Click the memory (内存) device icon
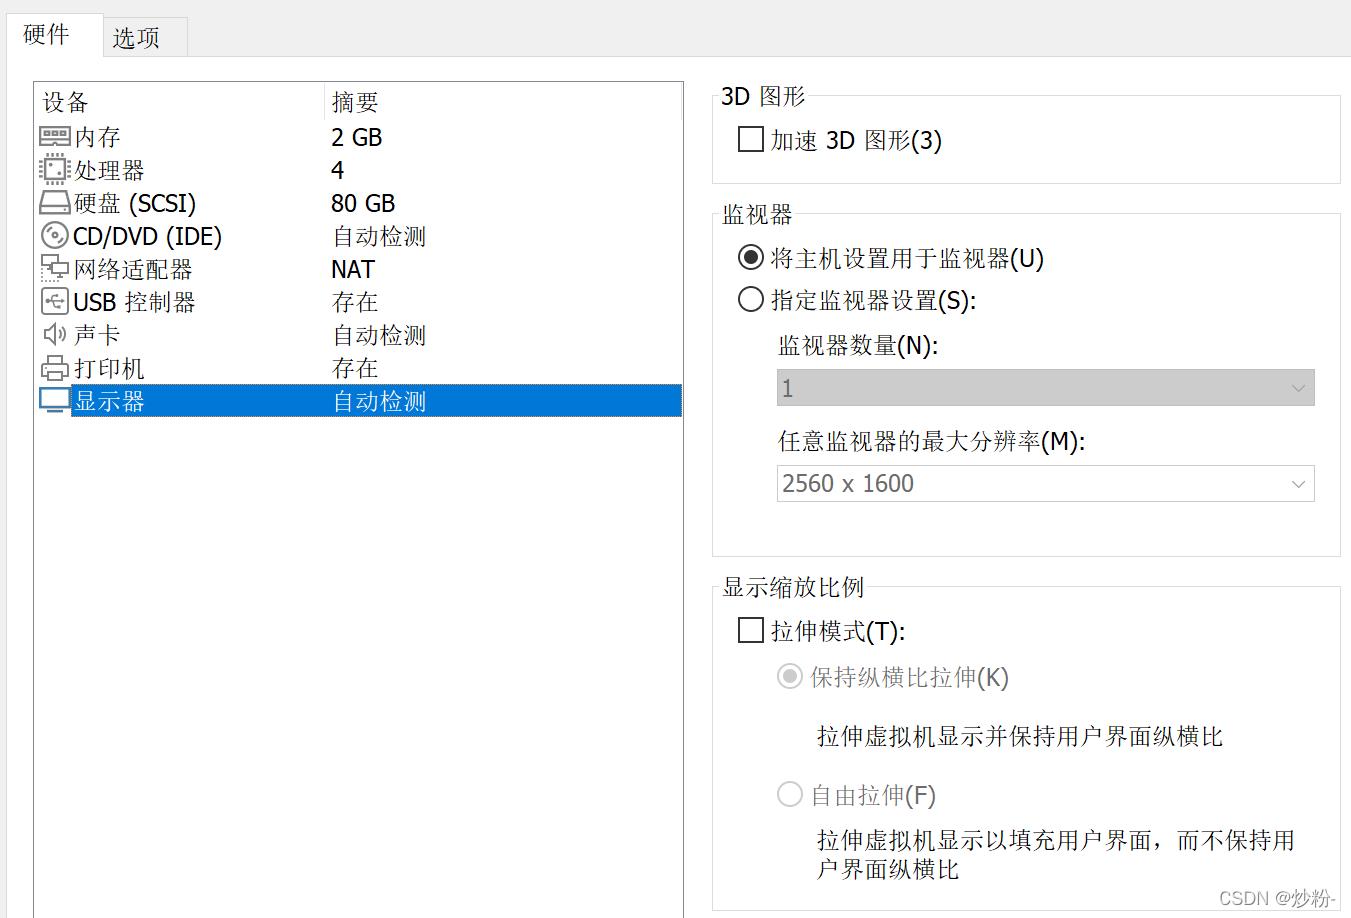 54,136
